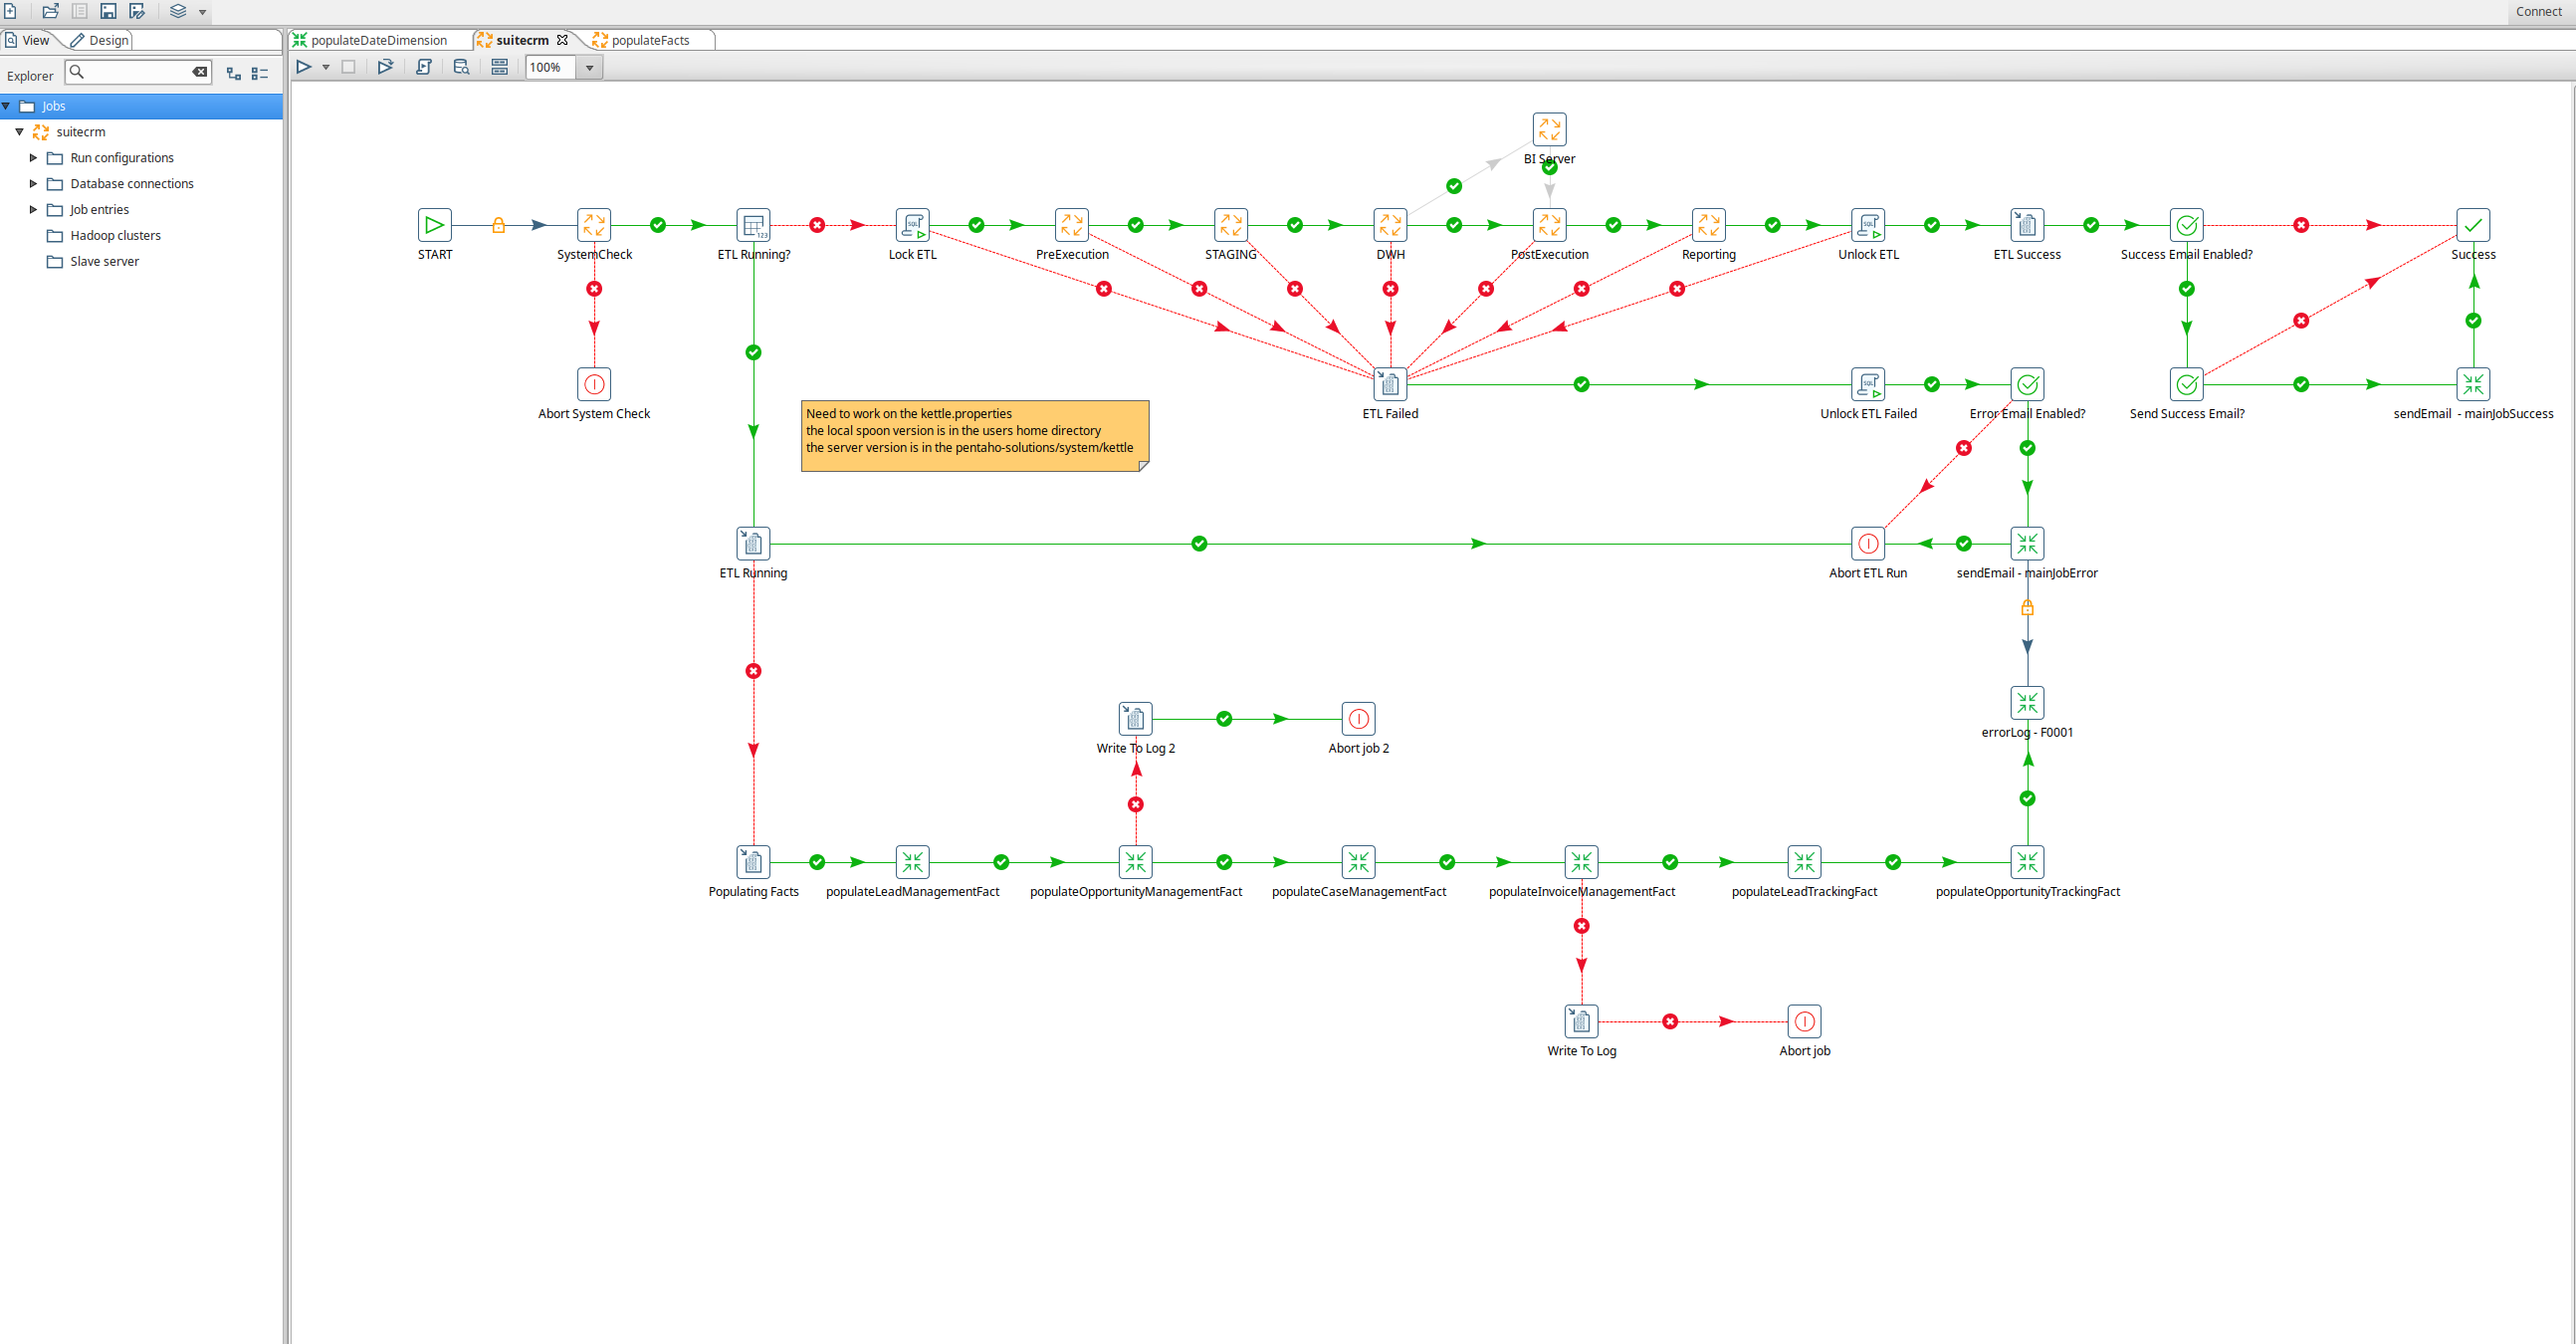
Task: Select the errorLog - F0001 transformation
Action: pyautogui.click(x=2027, y=703)
